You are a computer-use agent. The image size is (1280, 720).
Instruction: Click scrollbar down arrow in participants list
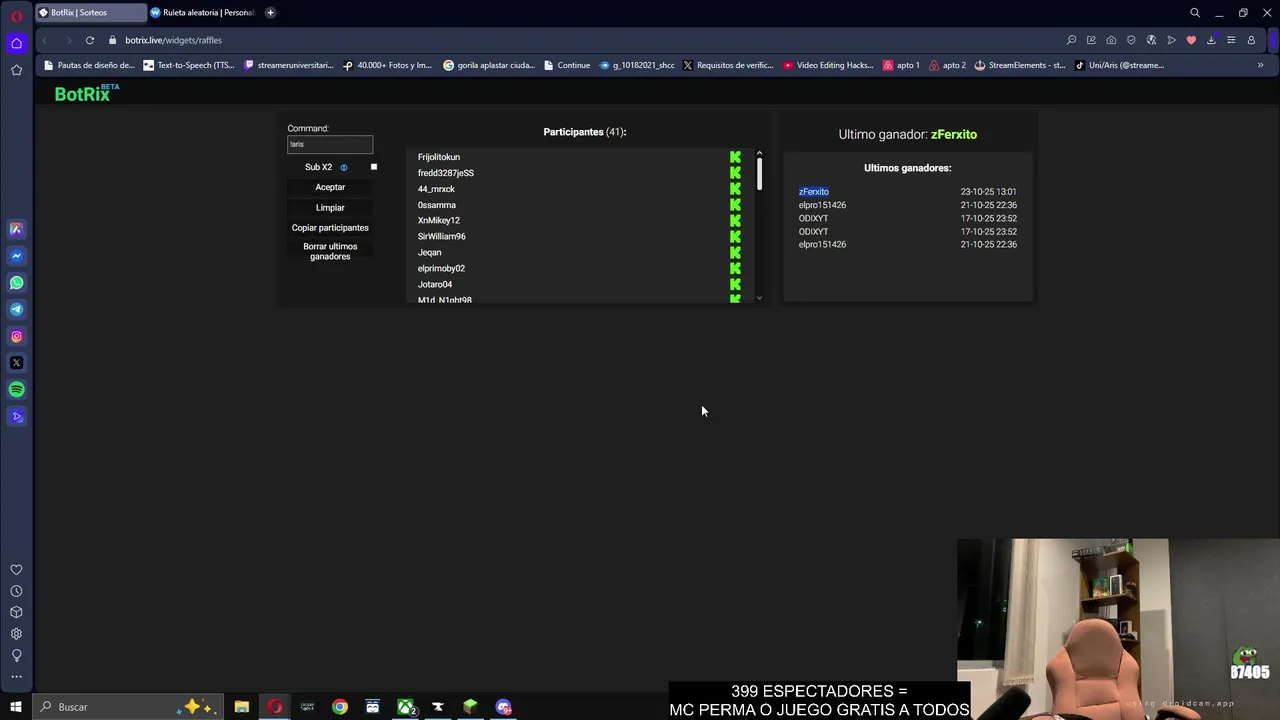pyautogui.click(x=759, y=298)
